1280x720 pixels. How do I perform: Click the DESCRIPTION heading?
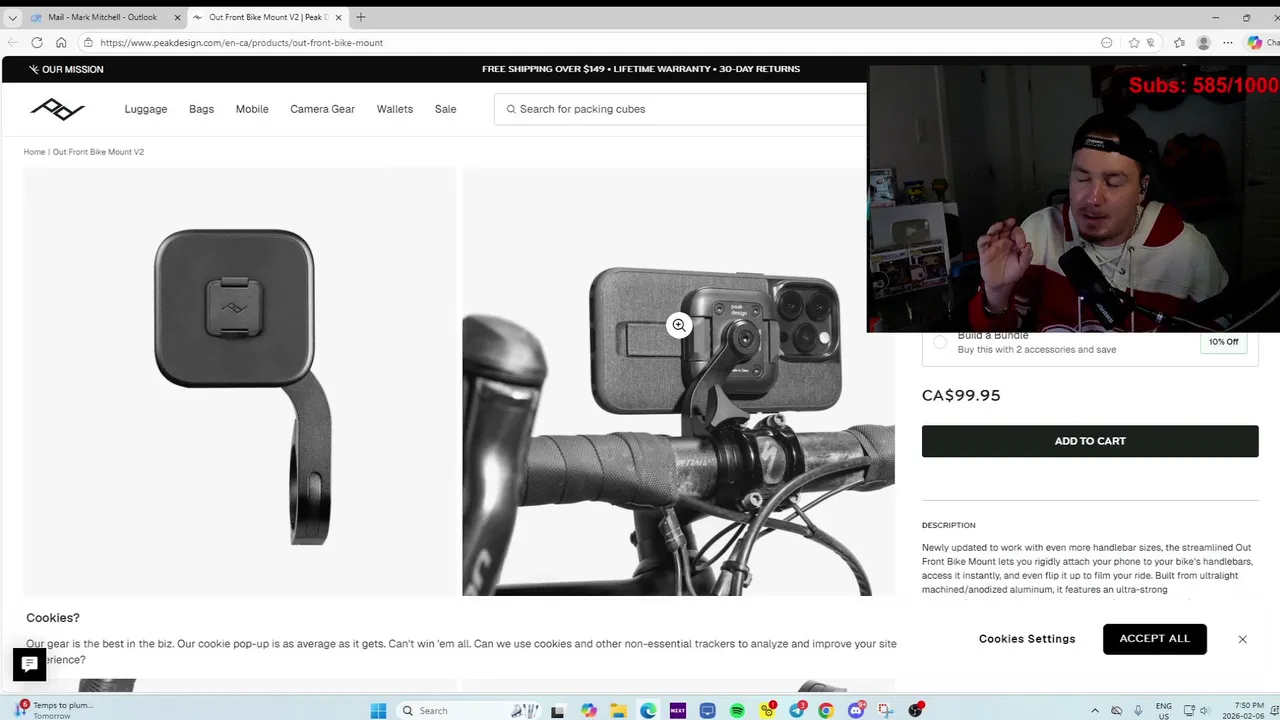point(948,525)
